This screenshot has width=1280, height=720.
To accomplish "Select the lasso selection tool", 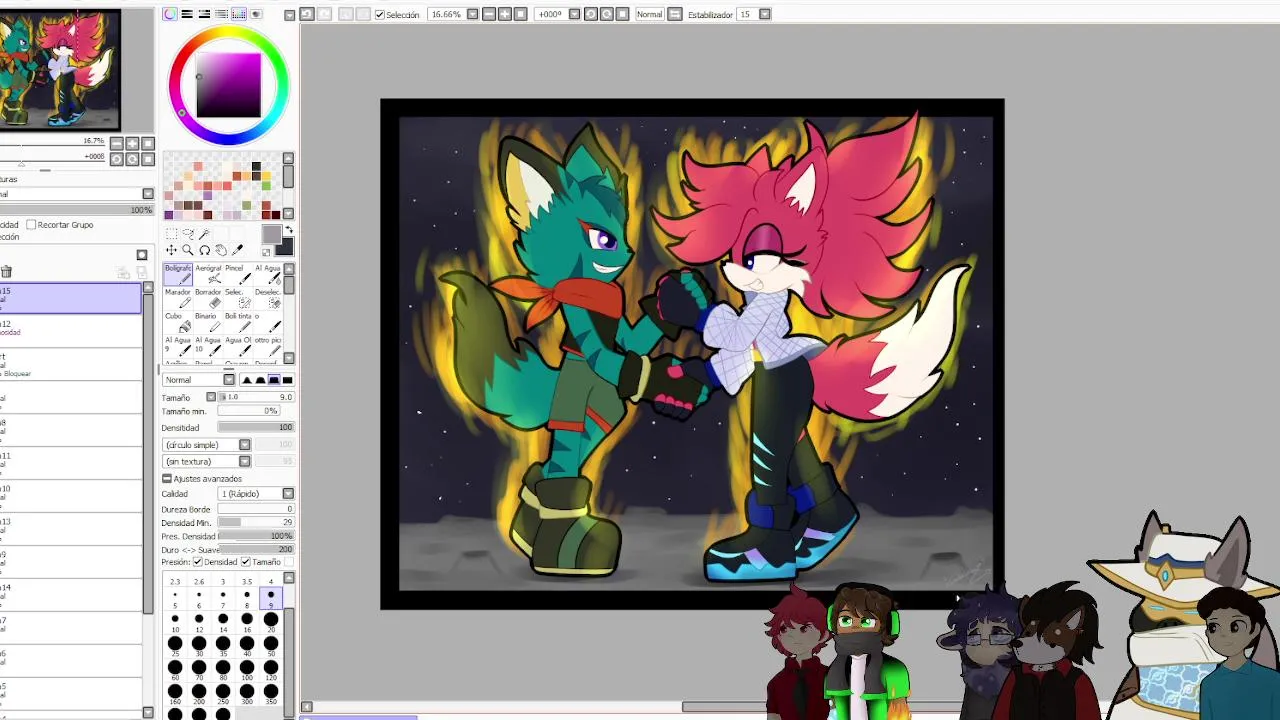I will (188, 234).
